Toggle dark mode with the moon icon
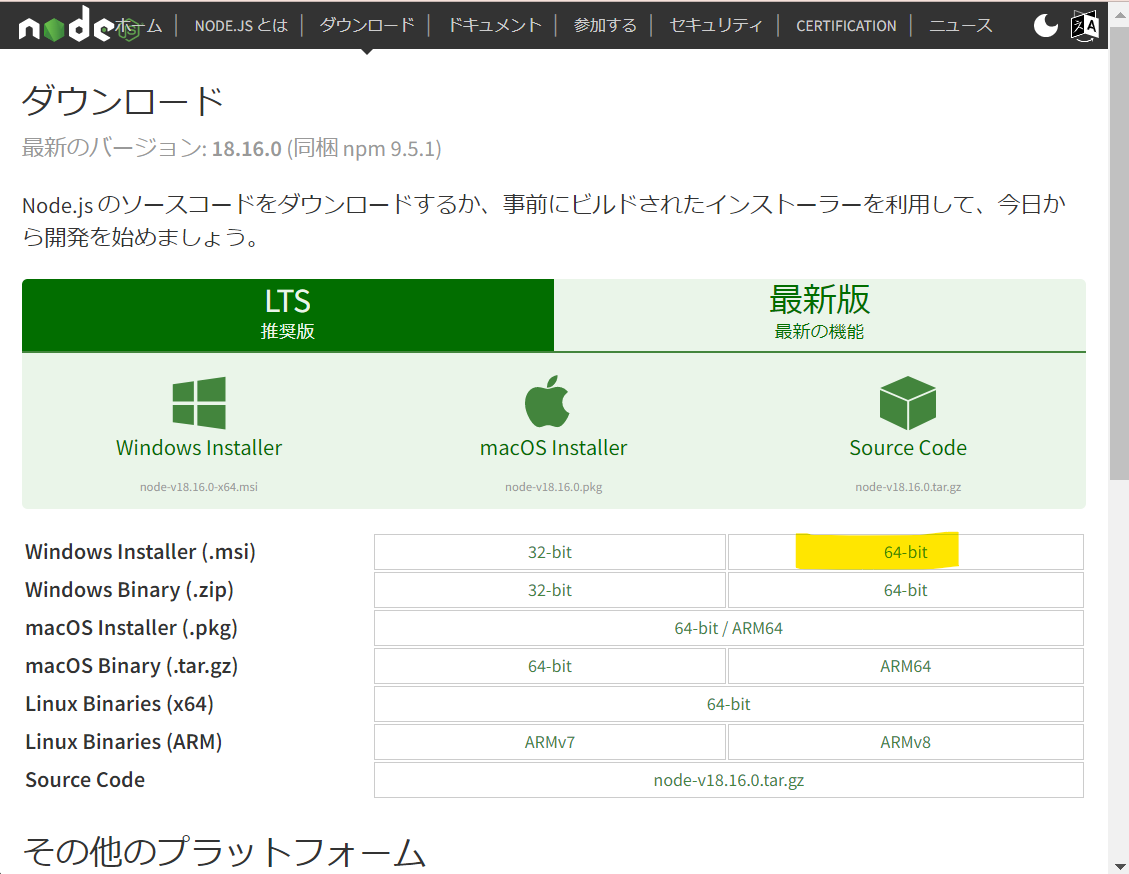 1044,25
